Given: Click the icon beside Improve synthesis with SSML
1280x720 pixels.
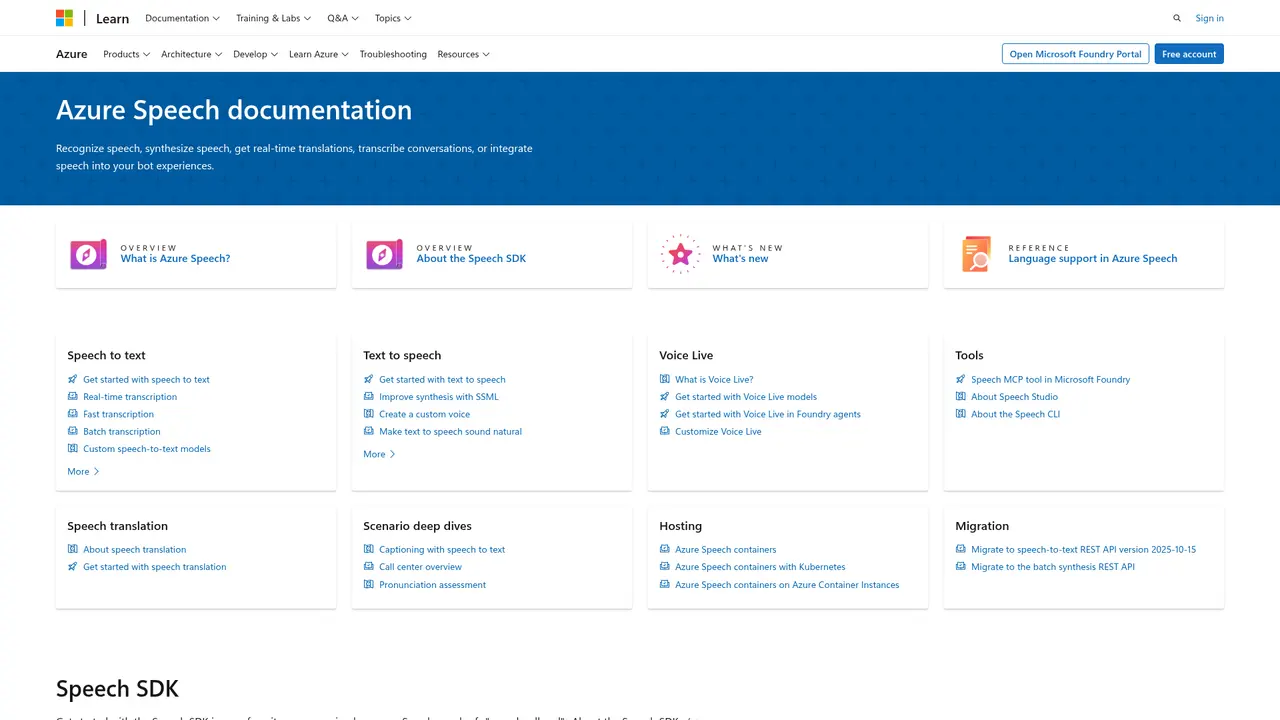Looking at the screenshot, I should pyautogui.click(x=368, y=397).
